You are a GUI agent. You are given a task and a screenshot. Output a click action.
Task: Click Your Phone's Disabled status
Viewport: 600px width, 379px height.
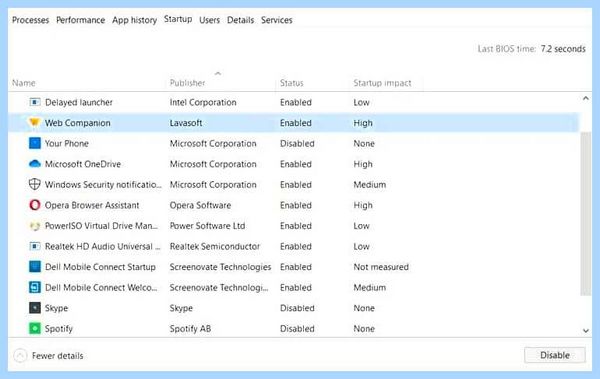tap(297, 144)
